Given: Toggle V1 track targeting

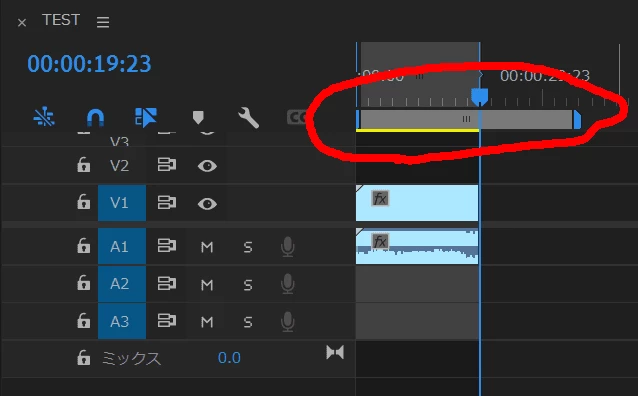Looking at the screenshot, I should (x=122, y=203).
